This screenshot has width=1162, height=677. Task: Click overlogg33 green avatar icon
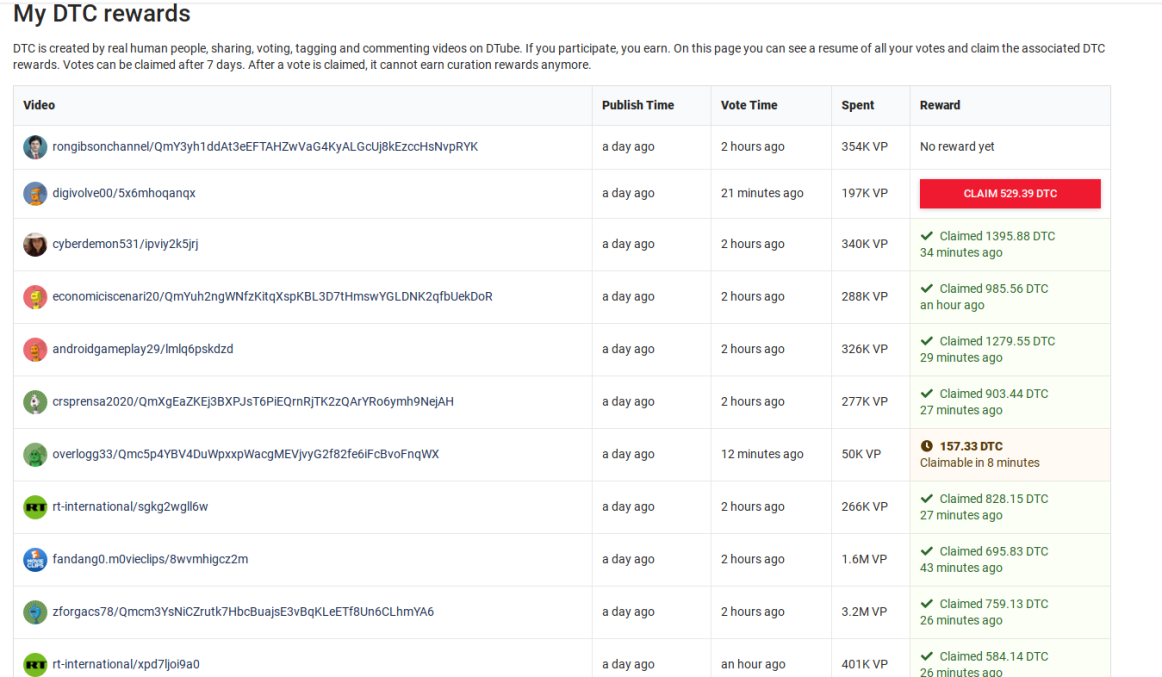[35, 454]
